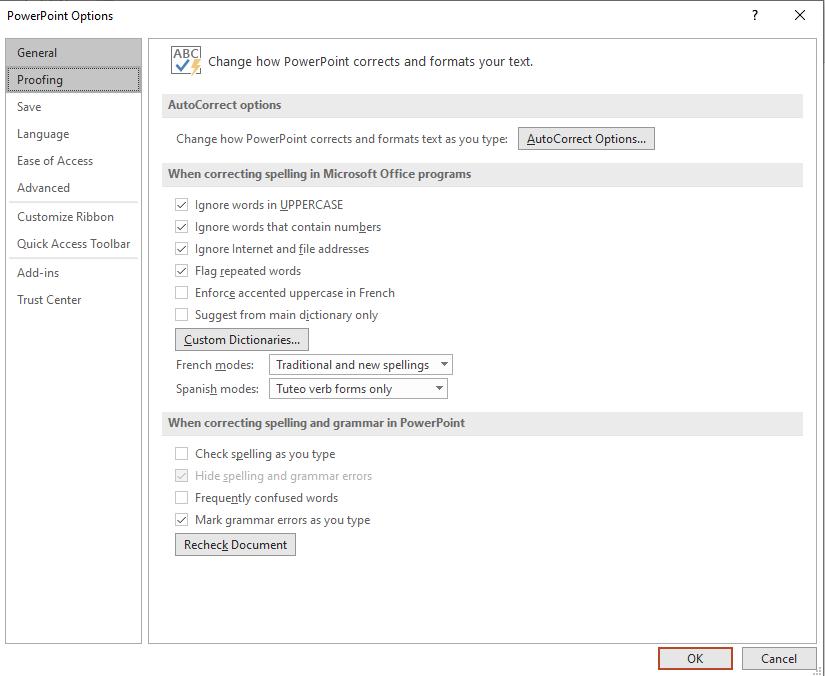Image resolution: width=825 pixels, height=676 pixels.
Task: Uncheck Flag repeated words
Action: [182, 271]
